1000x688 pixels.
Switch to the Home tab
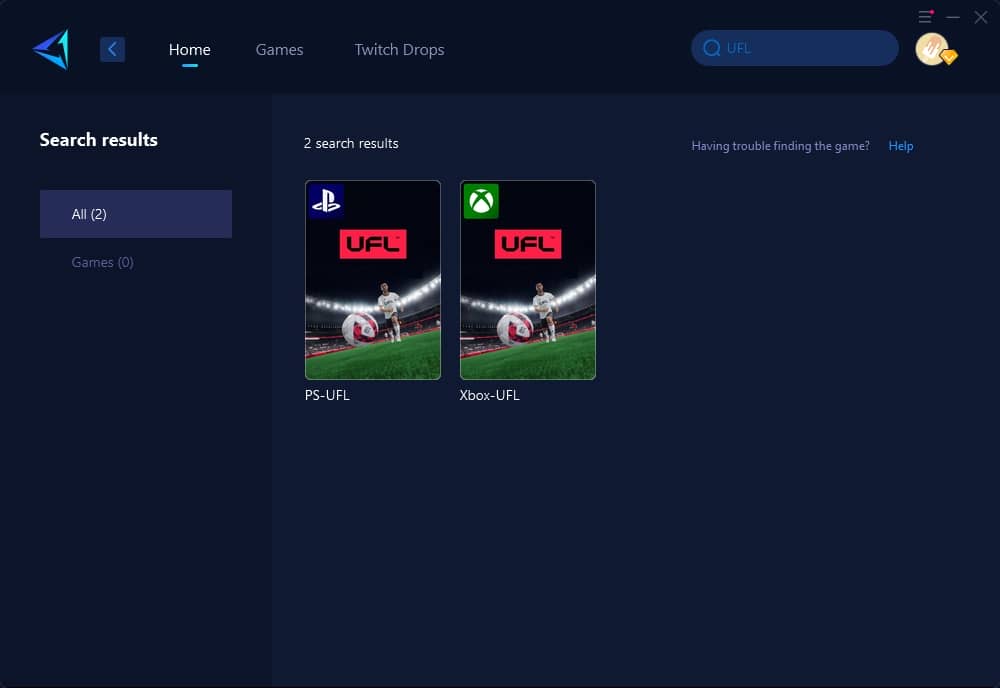tap(189, 49)
